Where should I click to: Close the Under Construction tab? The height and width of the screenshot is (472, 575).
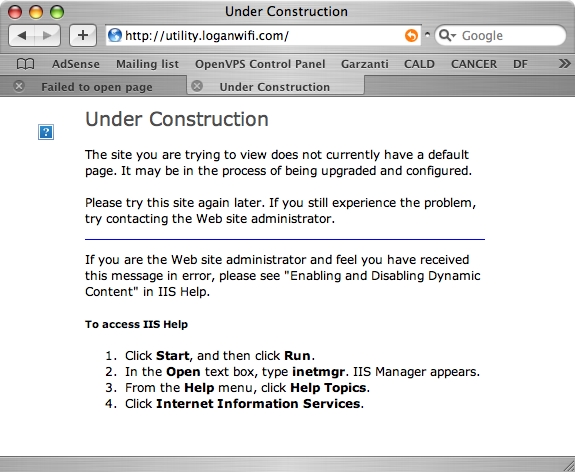click(x=197, y=86)
